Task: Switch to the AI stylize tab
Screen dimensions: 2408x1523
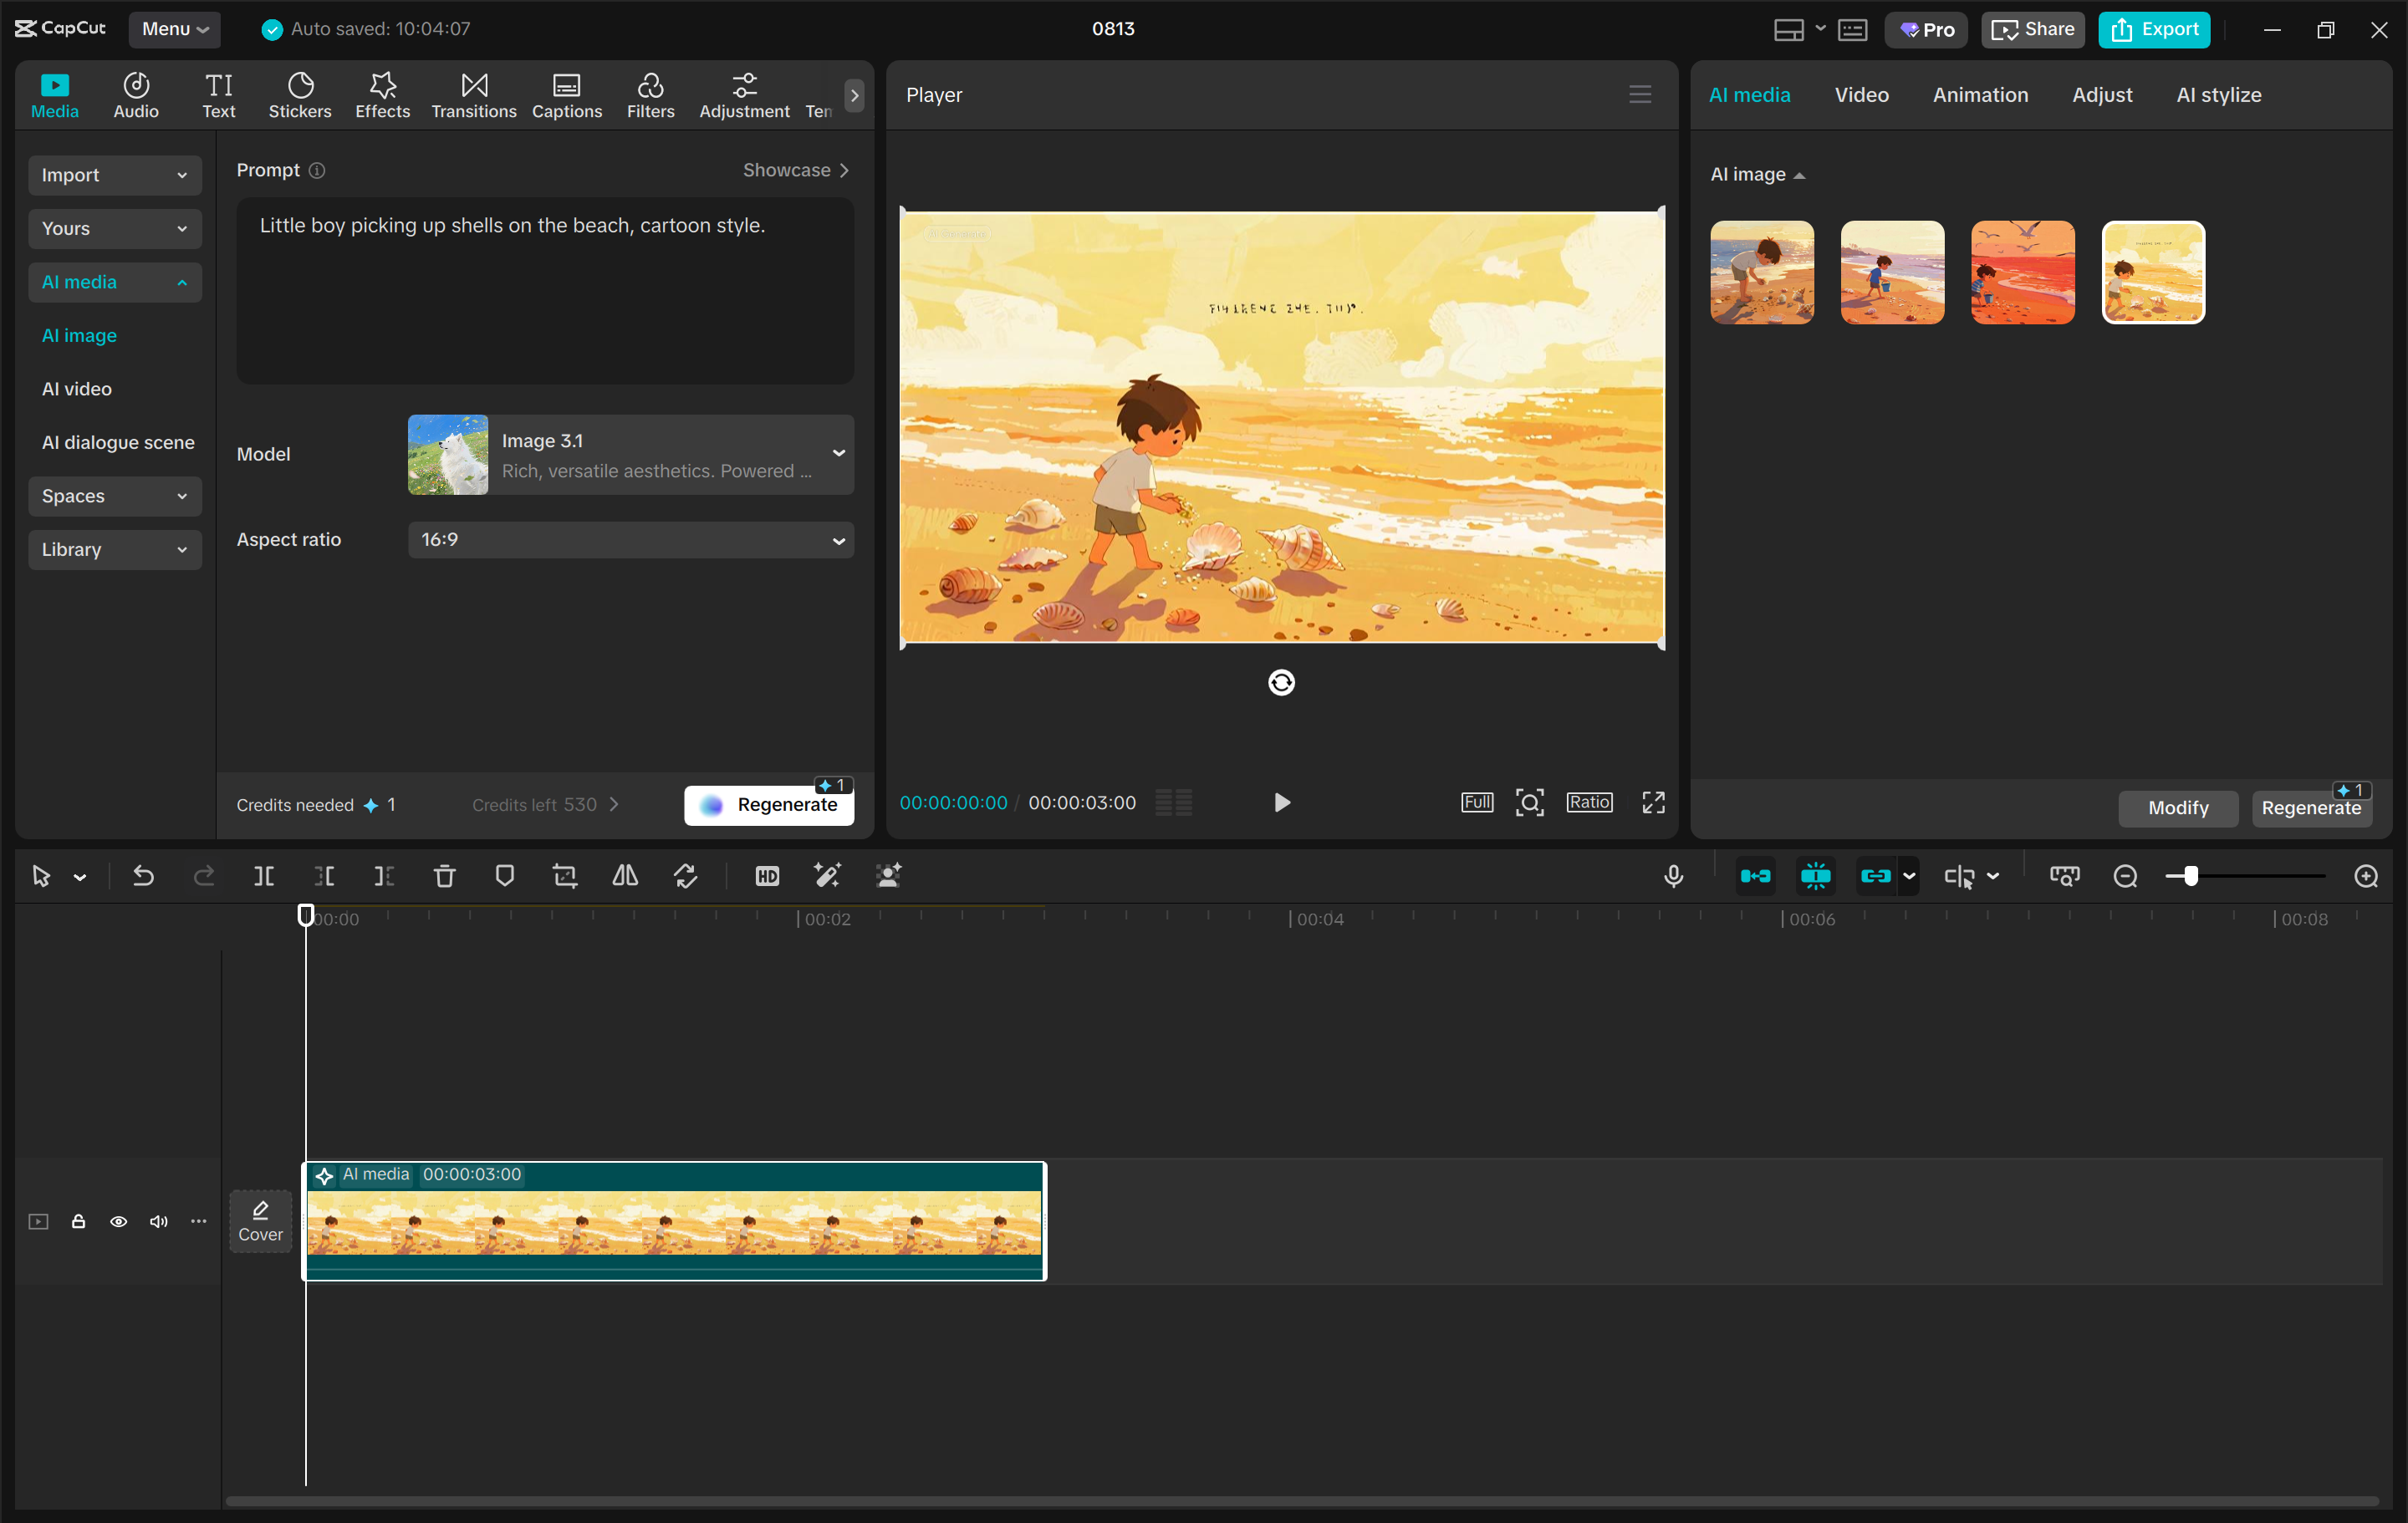Action: click(2218, 95)
